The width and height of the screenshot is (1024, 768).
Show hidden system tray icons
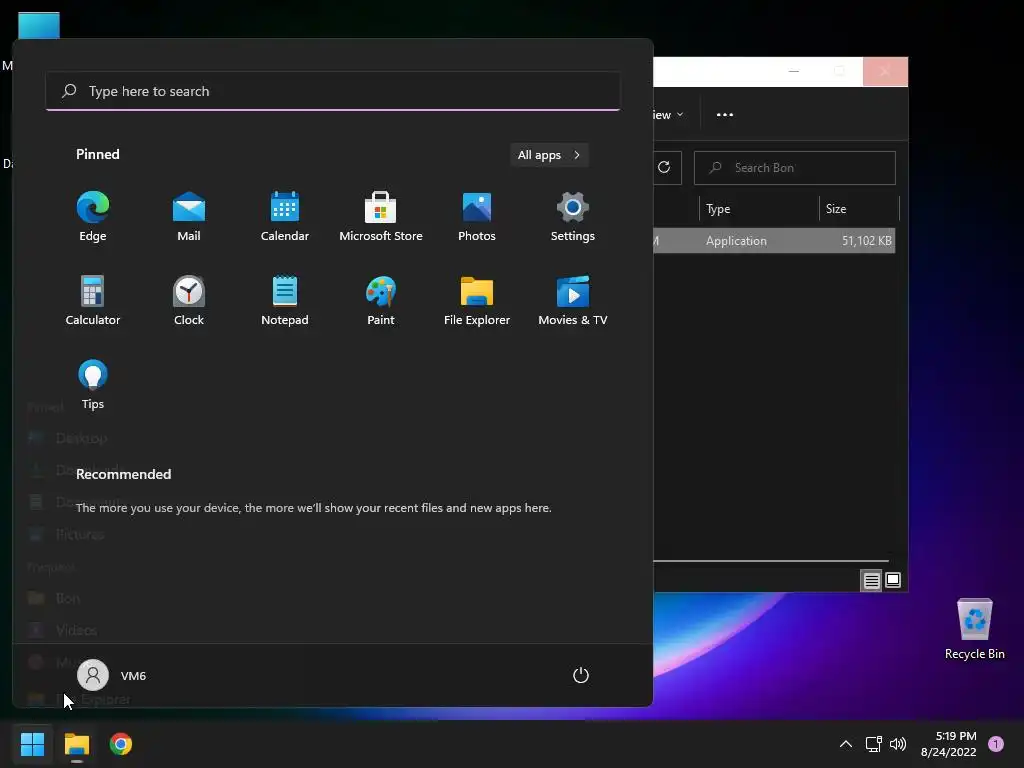coord(846,744)
